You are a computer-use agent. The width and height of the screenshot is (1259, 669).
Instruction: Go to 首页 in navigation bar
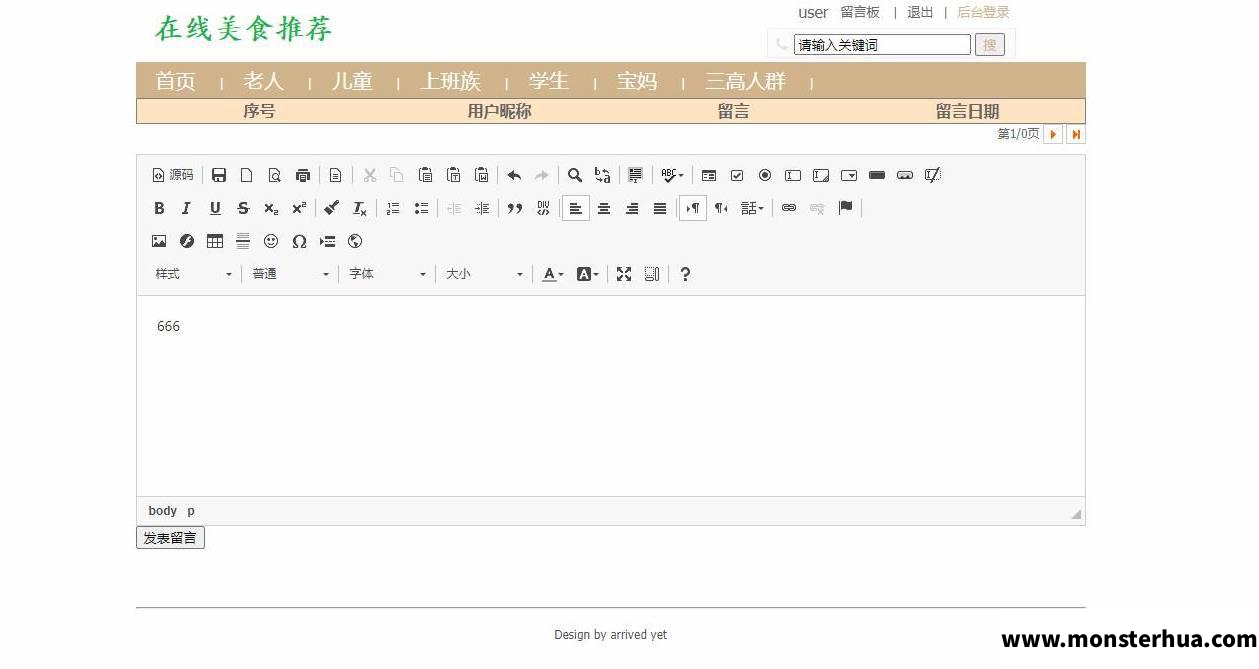pyautogui.click(x=176, y=82)
